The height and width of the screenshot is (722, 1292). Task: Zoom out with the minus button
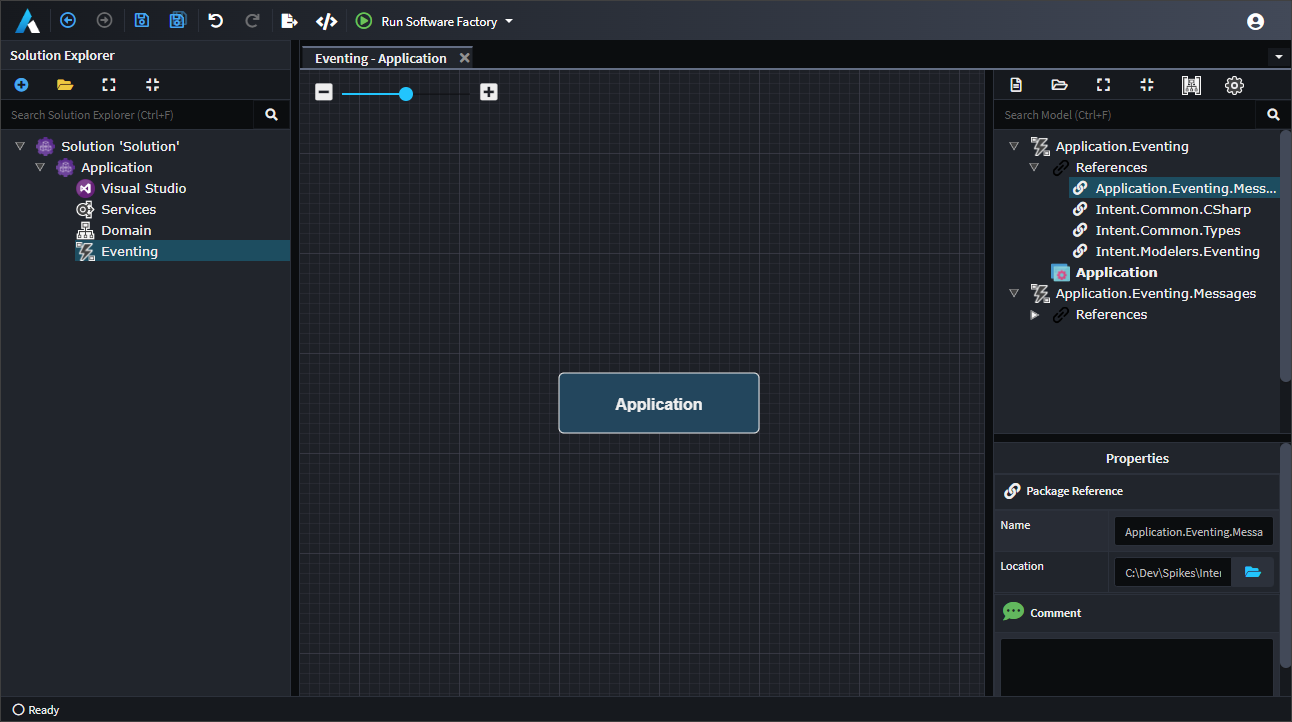point(323,92)
